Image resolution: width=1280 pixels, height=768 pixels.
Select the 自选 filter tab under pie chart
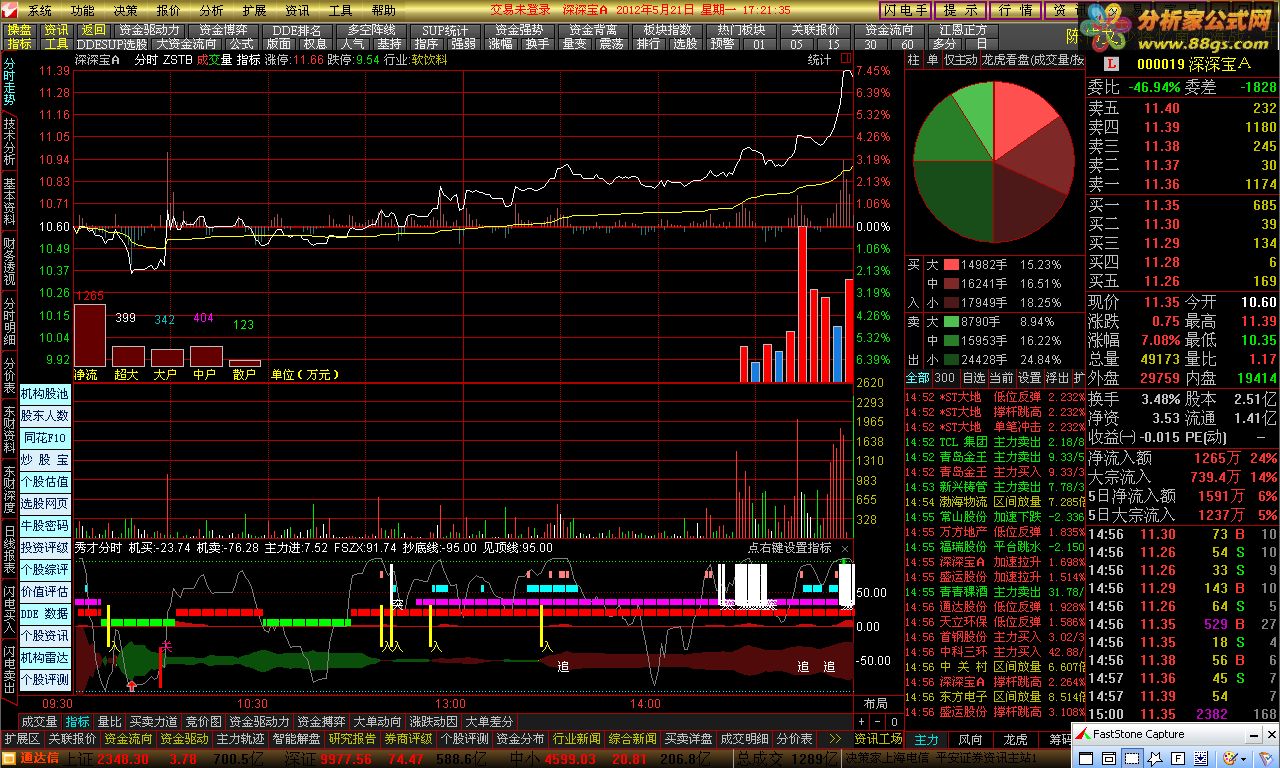[973, 378]
